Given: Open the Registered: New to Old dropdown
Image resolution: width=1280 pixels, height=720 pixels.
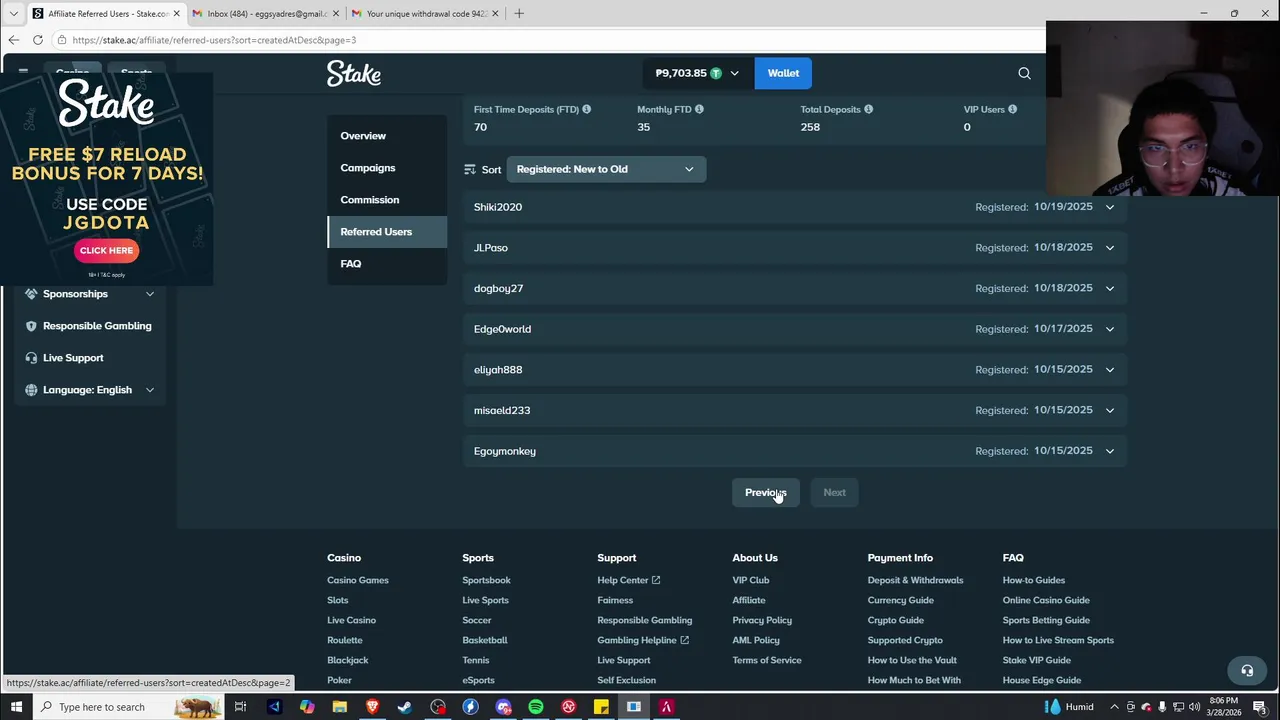Looking at the screenshot, I should (606, 169).
